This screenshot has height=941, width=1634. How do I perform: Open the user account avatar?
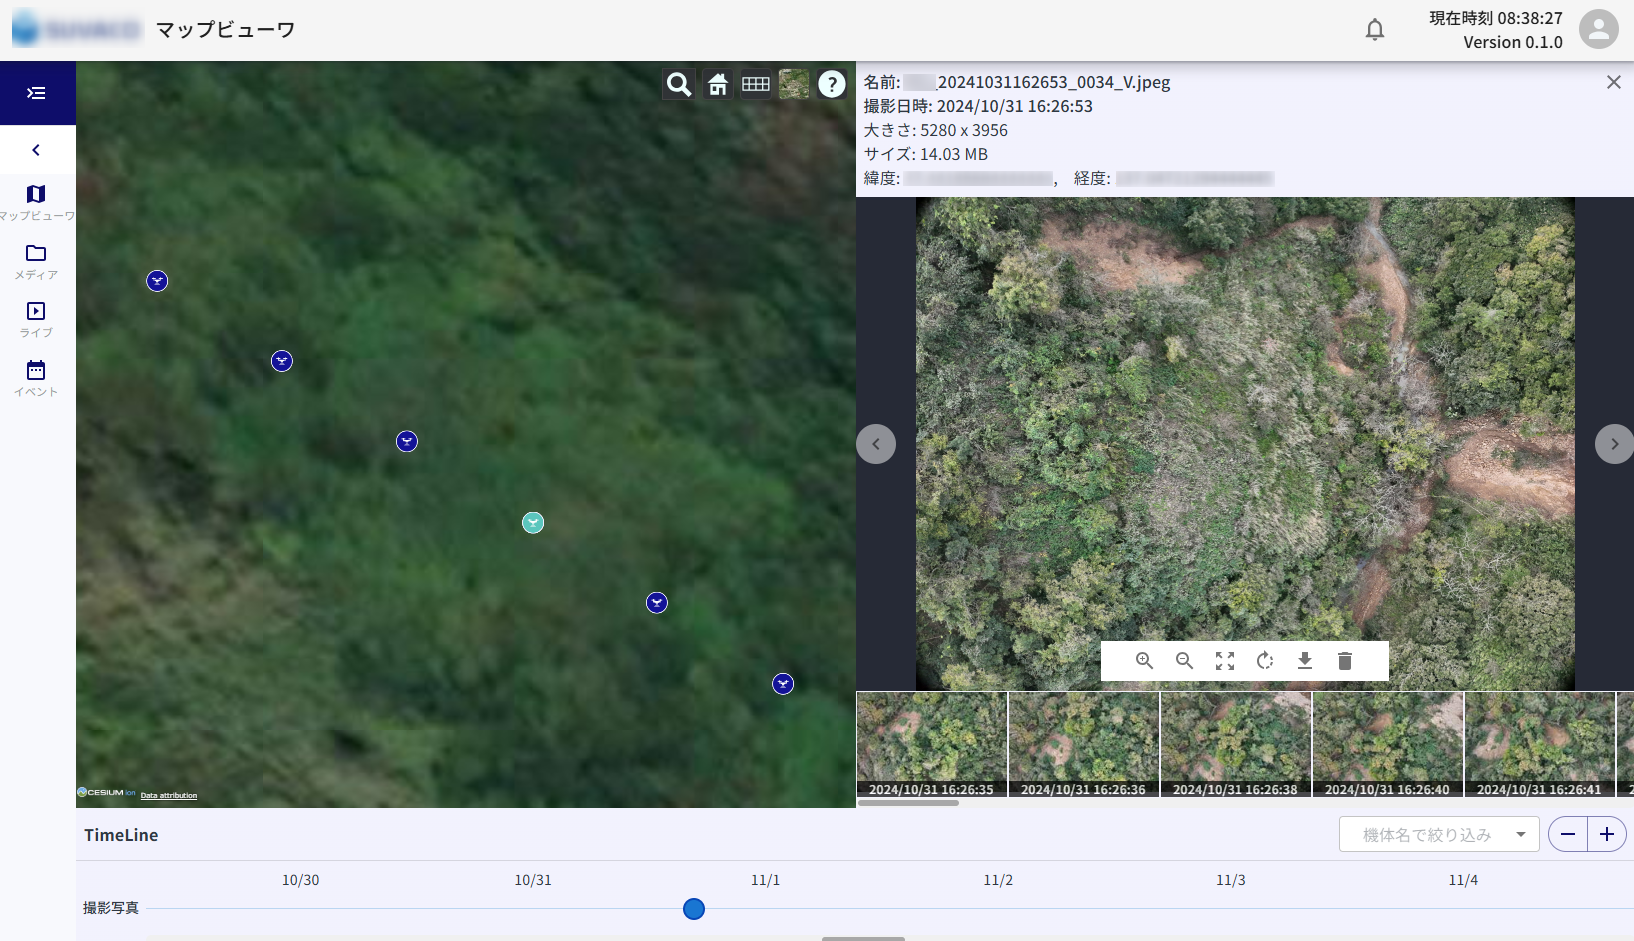1599,29
